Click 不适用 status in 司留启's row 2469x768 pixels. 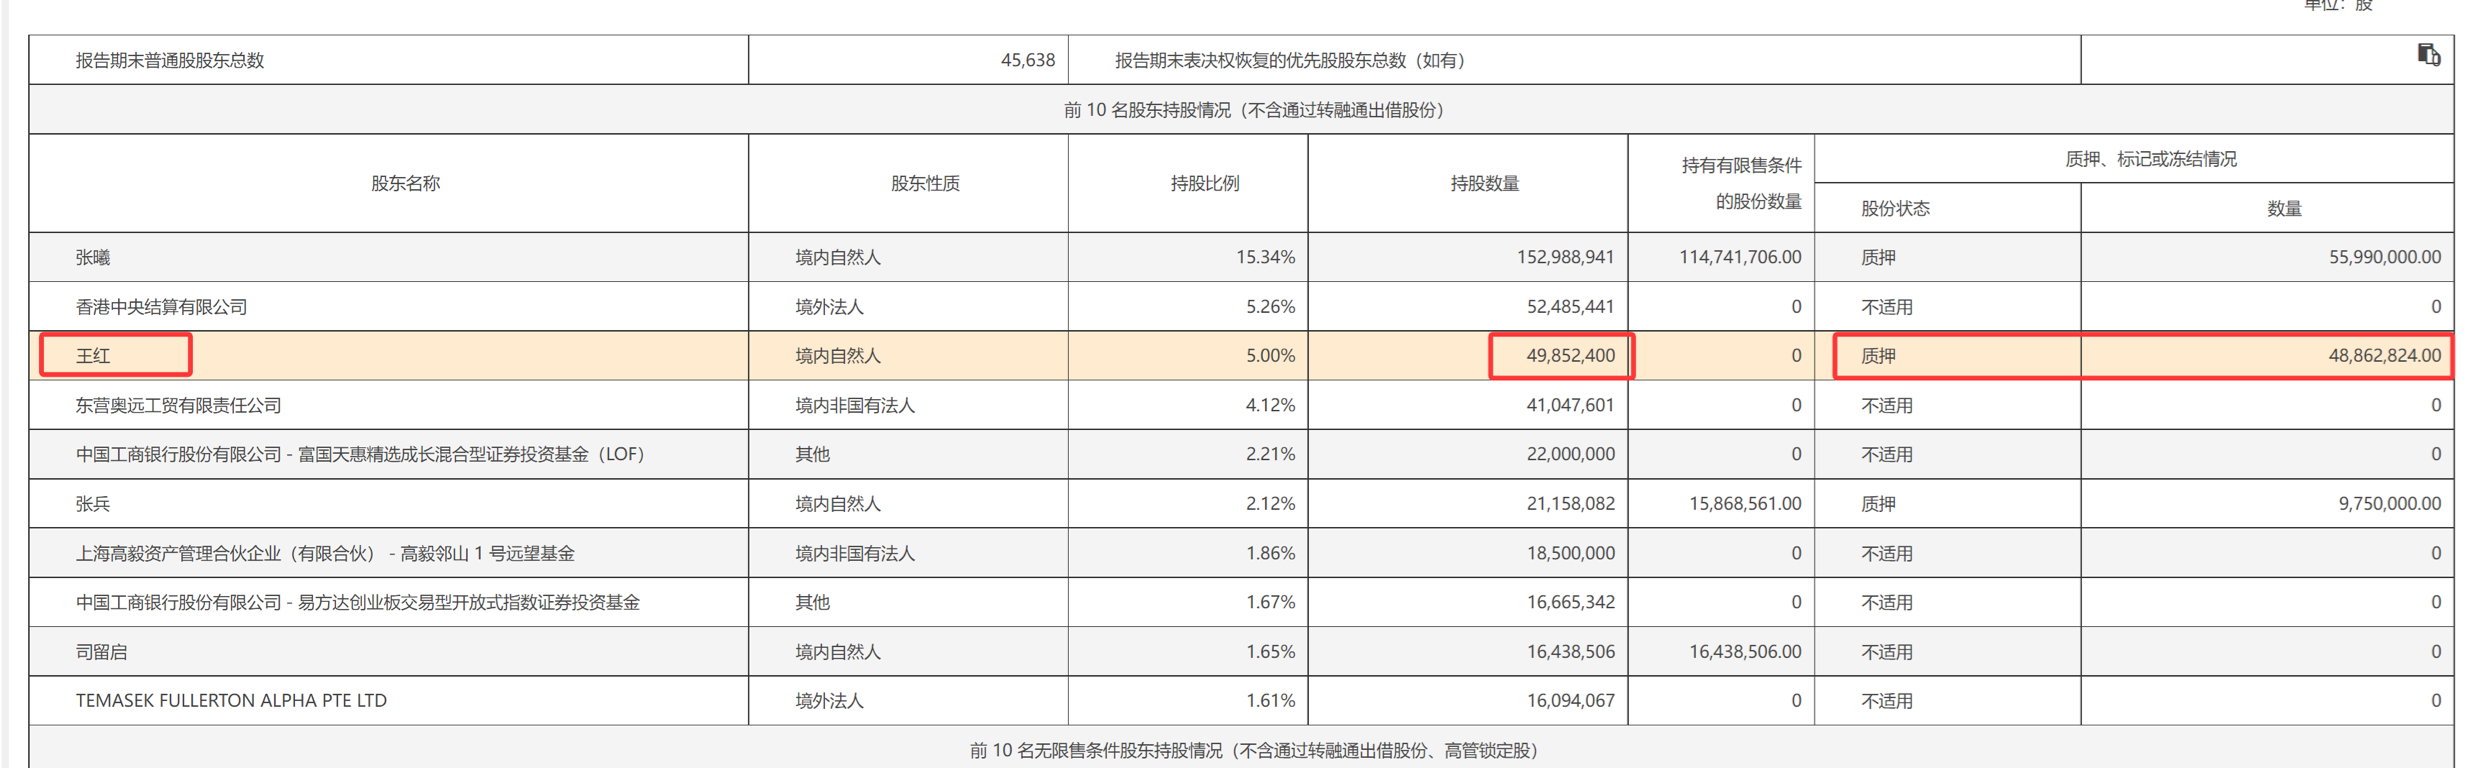click(1886, 652)
